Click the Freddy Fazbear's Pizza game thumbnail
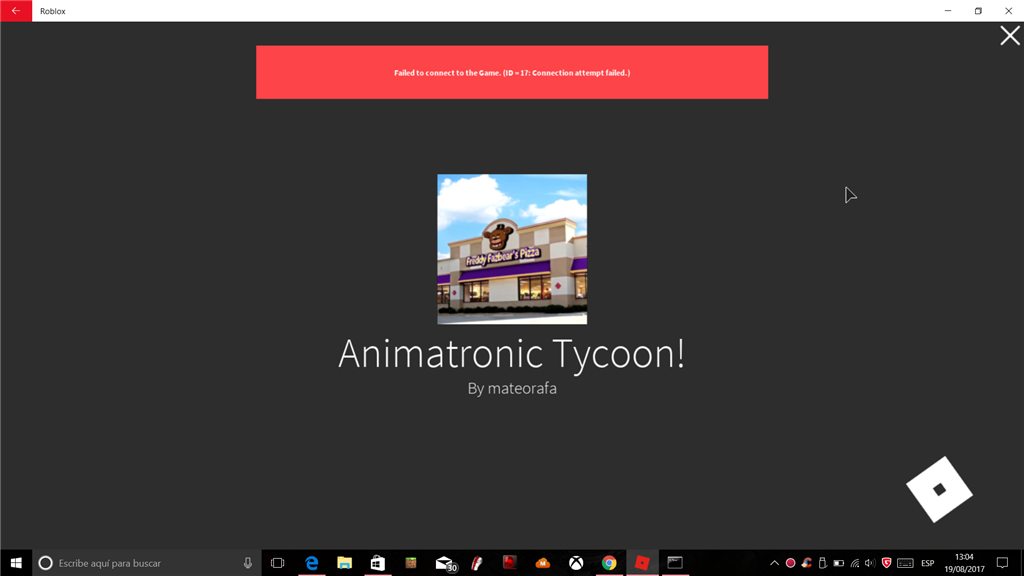This screenshot has height=576, width=1024. (512, 249)
